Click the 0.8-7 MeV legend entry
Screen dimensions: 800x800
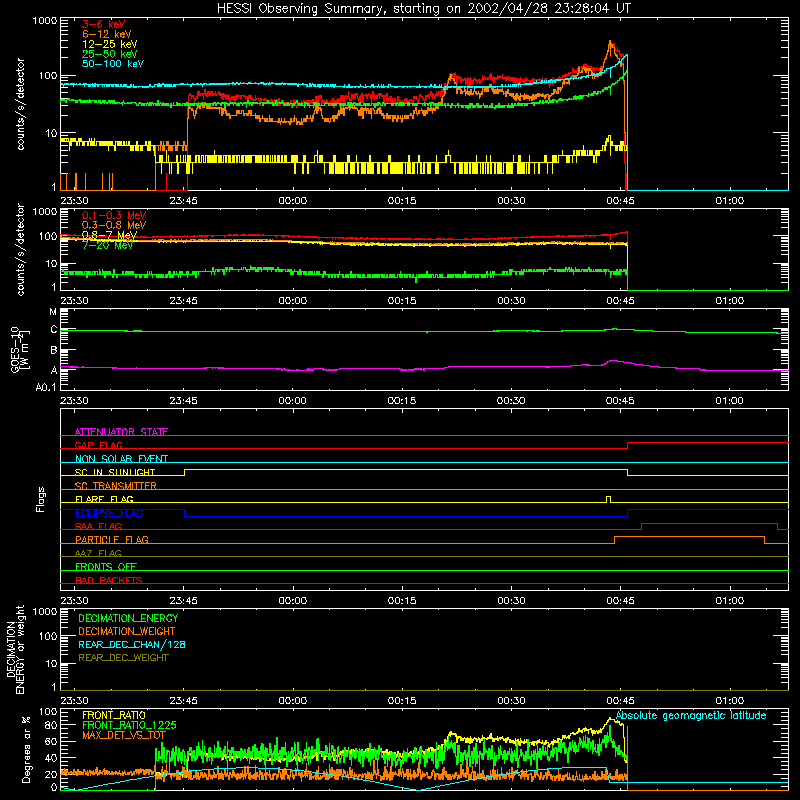pyautogui.click(x=109, y=235)
